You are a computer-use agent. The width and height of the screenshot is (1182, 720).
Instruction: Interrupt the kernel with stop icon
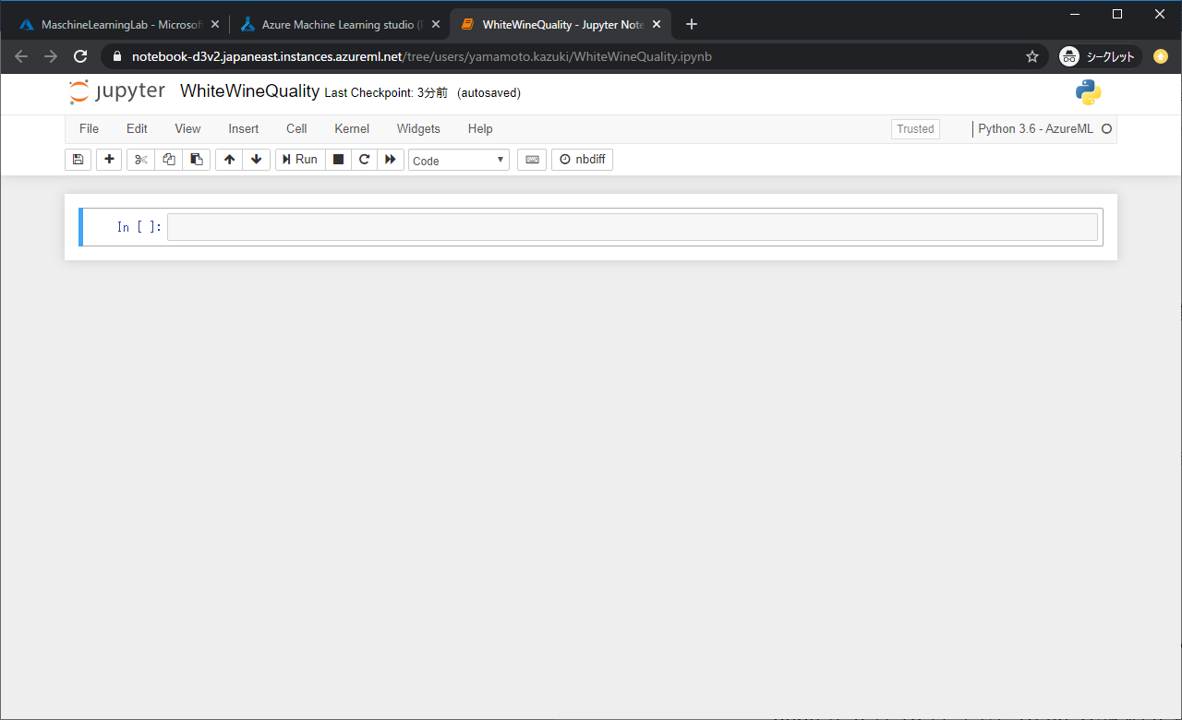tap(338, 160)
